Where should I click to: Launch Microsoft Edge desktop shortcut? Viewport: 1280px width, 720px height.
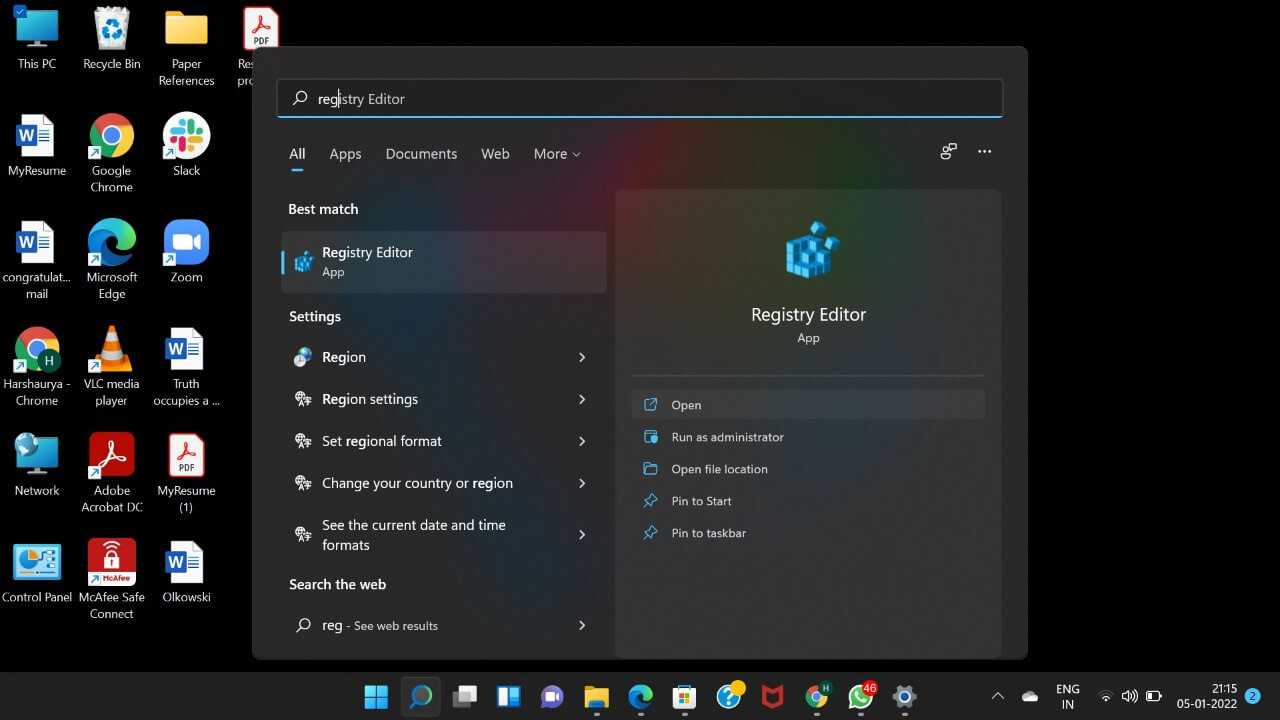(x=112, y=261)
